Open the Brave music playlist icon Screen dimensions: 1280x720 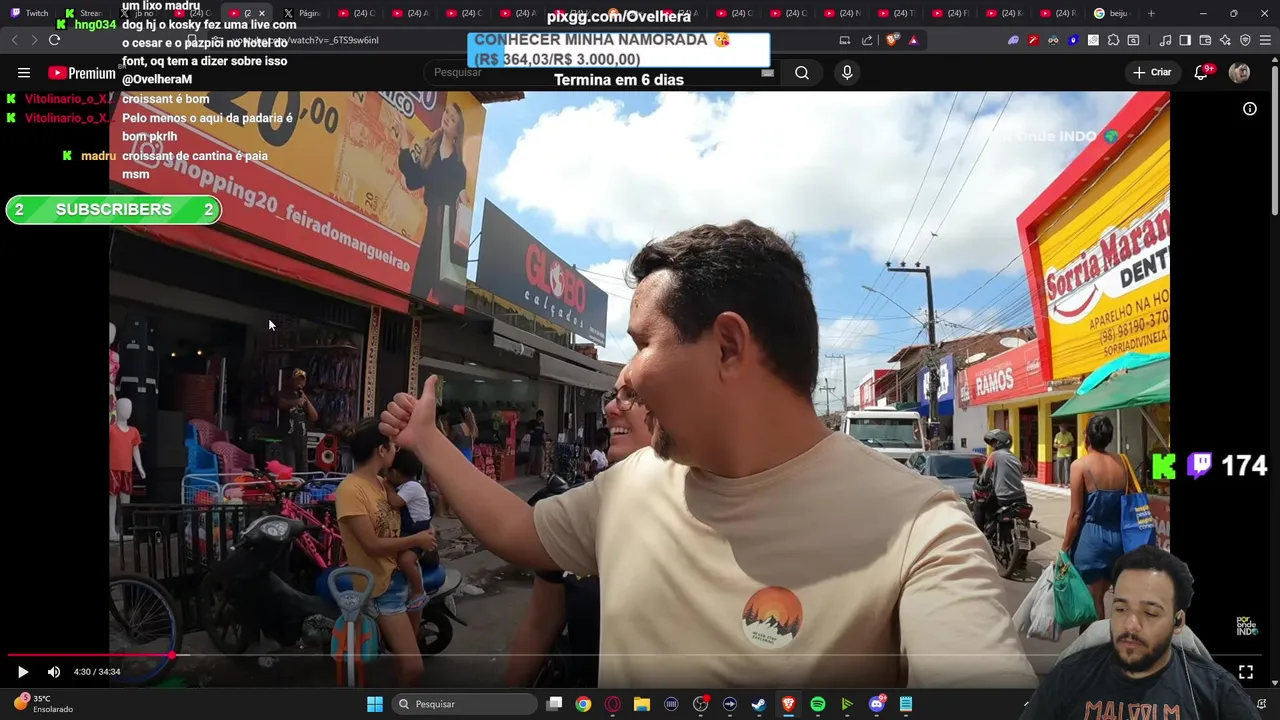point(1165,40)
